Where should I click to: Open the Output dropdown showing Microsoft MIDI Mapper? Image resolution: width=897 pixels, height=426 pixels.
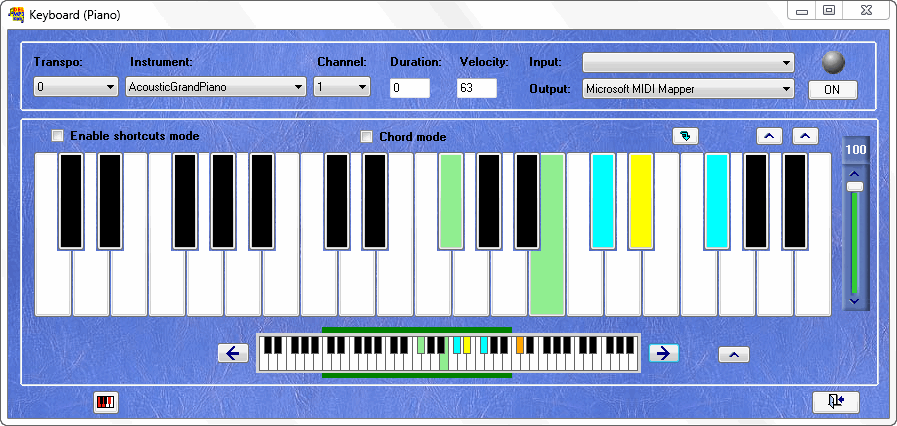688,89
